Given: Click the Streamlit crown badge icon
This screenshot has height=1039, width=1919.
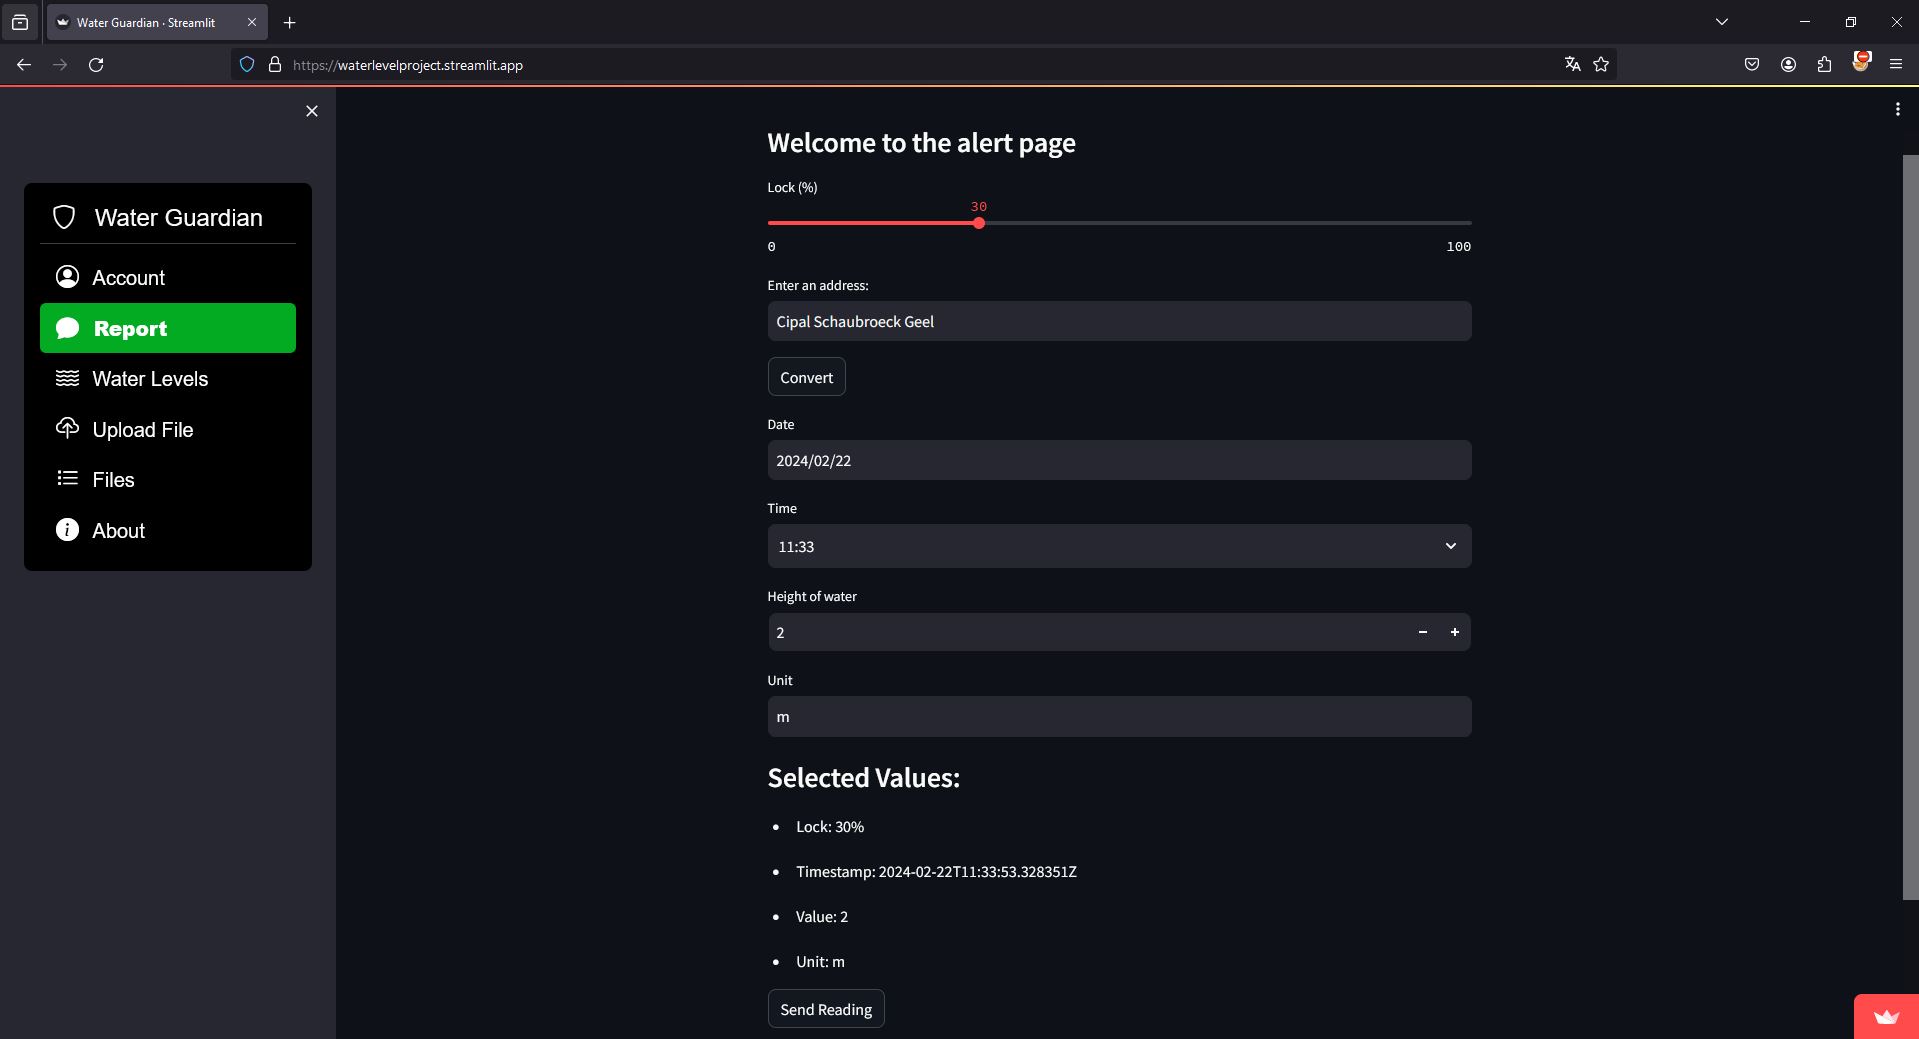Looking at the screenshot, I should pos(1886,1017).
